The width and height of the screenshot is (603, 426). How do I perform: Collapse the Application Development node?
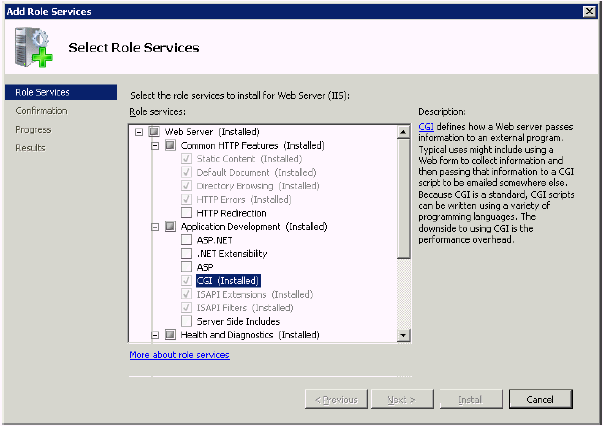coord(155,227)
